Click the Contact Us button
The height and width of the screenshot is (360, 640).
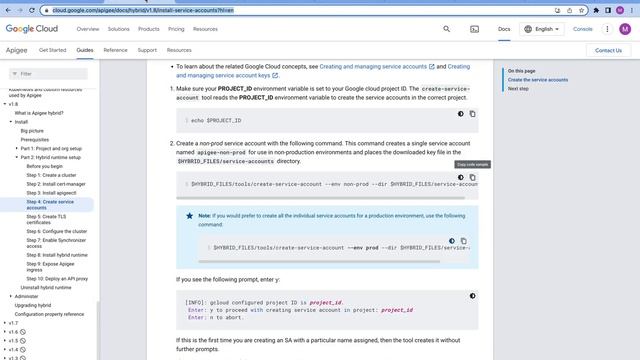pos(608,50)
